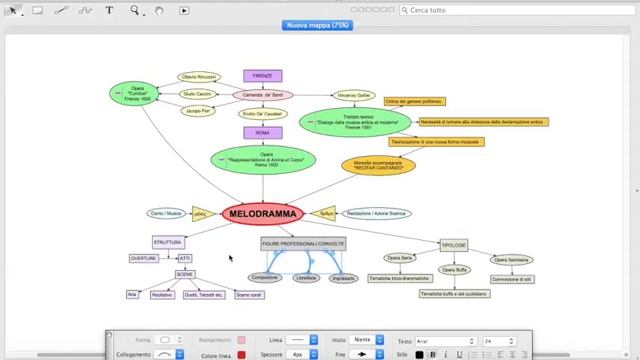Select the rectangle node tool
The height and width of the screenshot is (360, 640).
[x=38, y=11]
